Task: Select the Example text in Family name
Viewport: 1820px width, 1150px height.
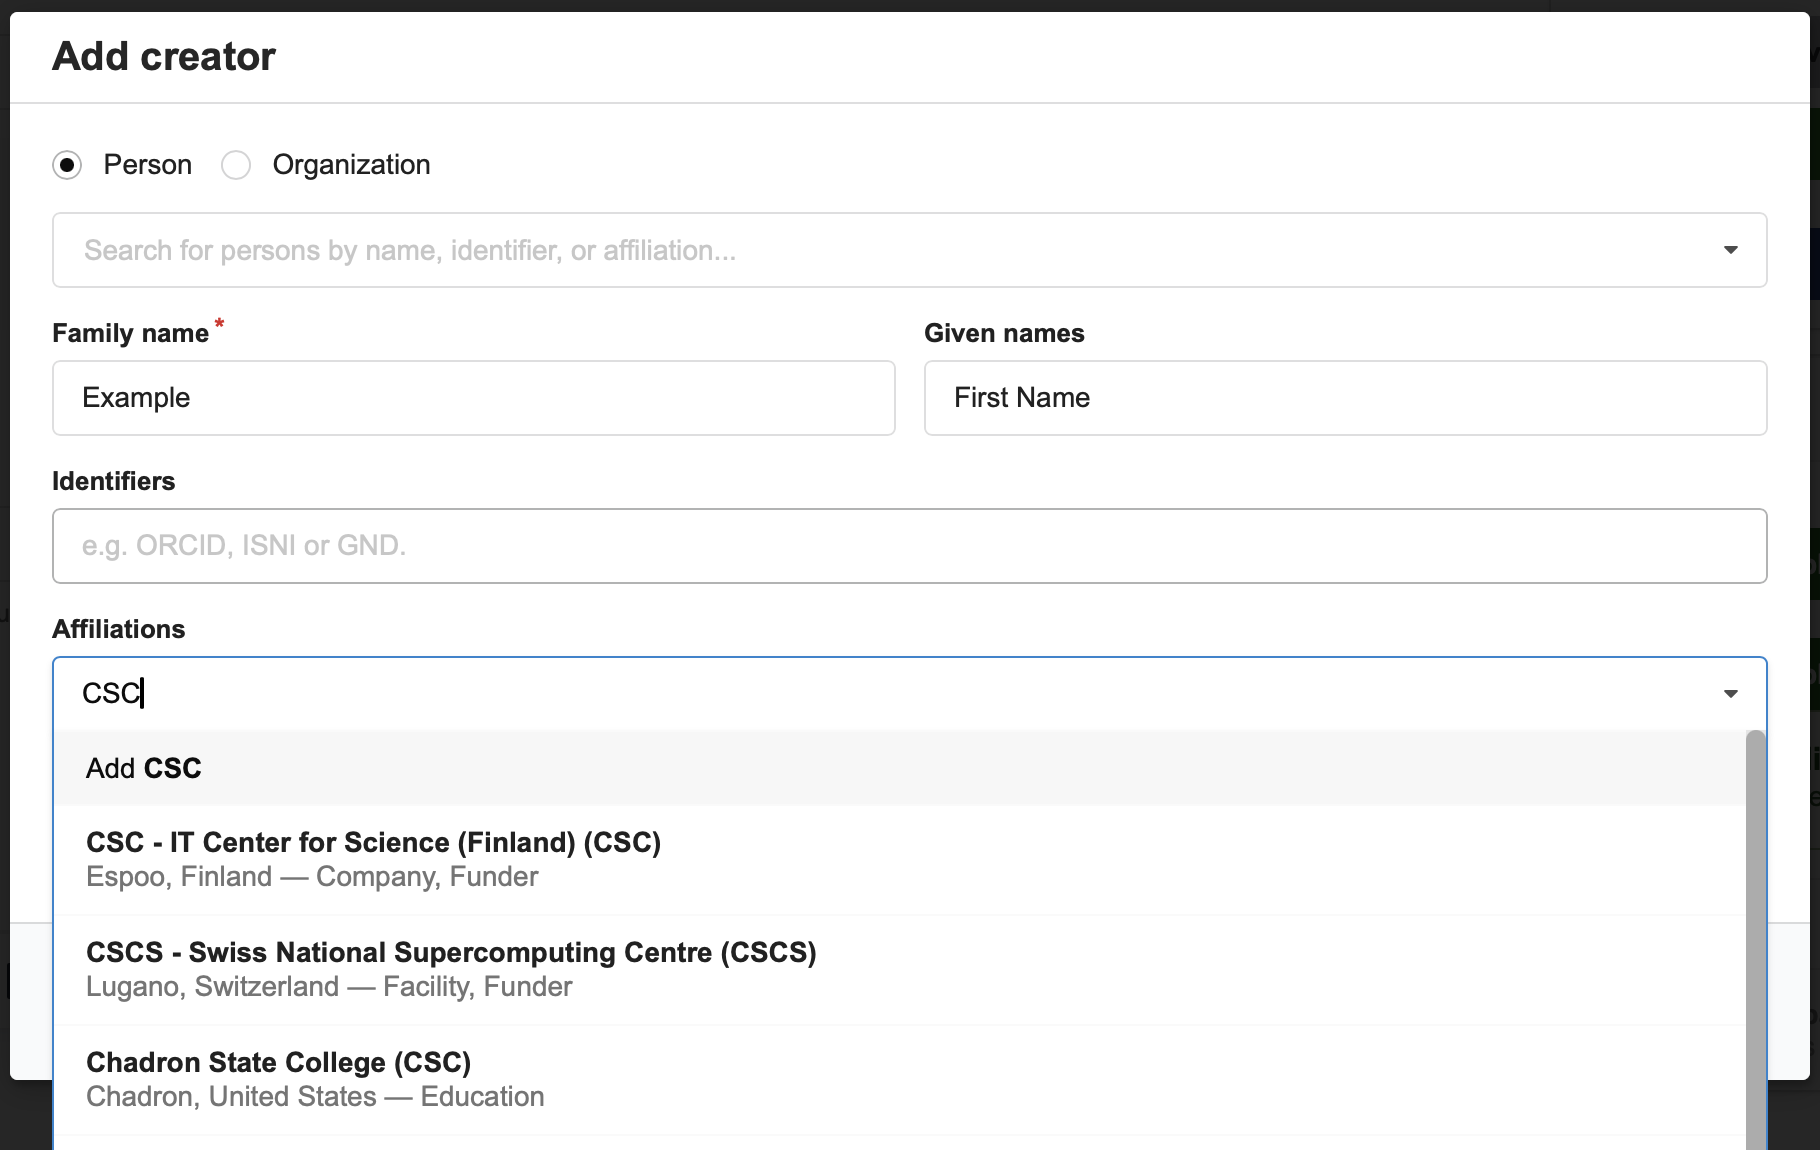Action: click(136, 398)
